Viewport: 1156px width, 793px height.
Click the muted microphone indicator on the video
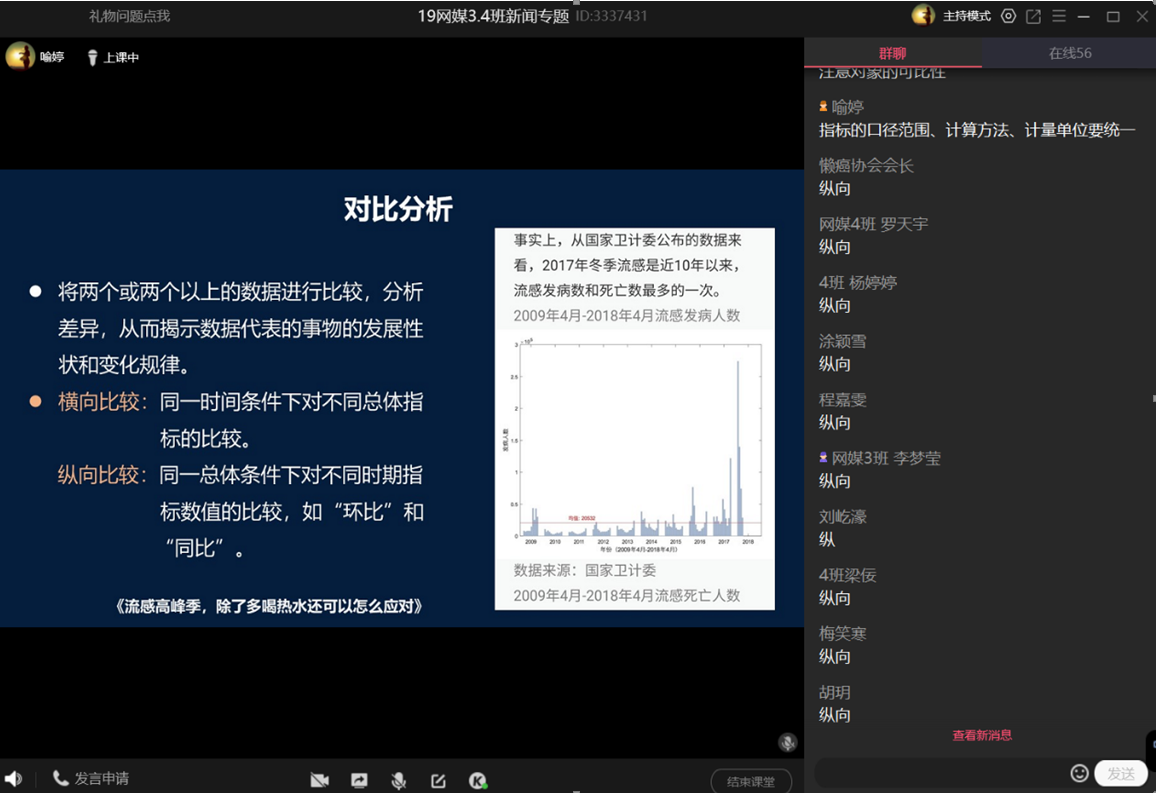pyautogui.click(x=788, y=742)
